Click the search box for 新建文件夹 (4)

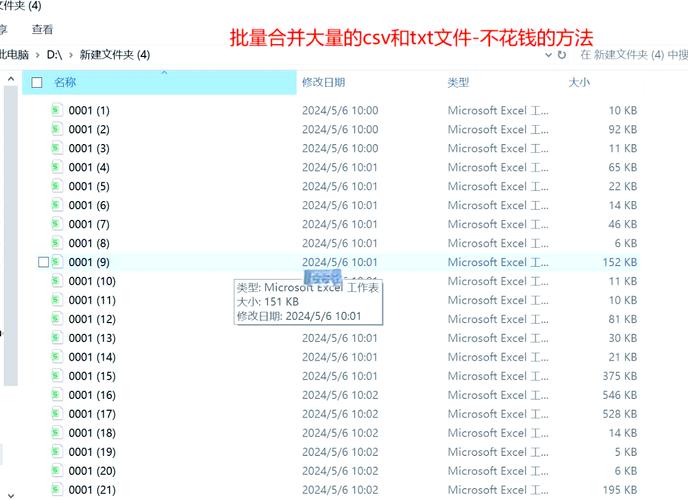click(x=630, y=56)
